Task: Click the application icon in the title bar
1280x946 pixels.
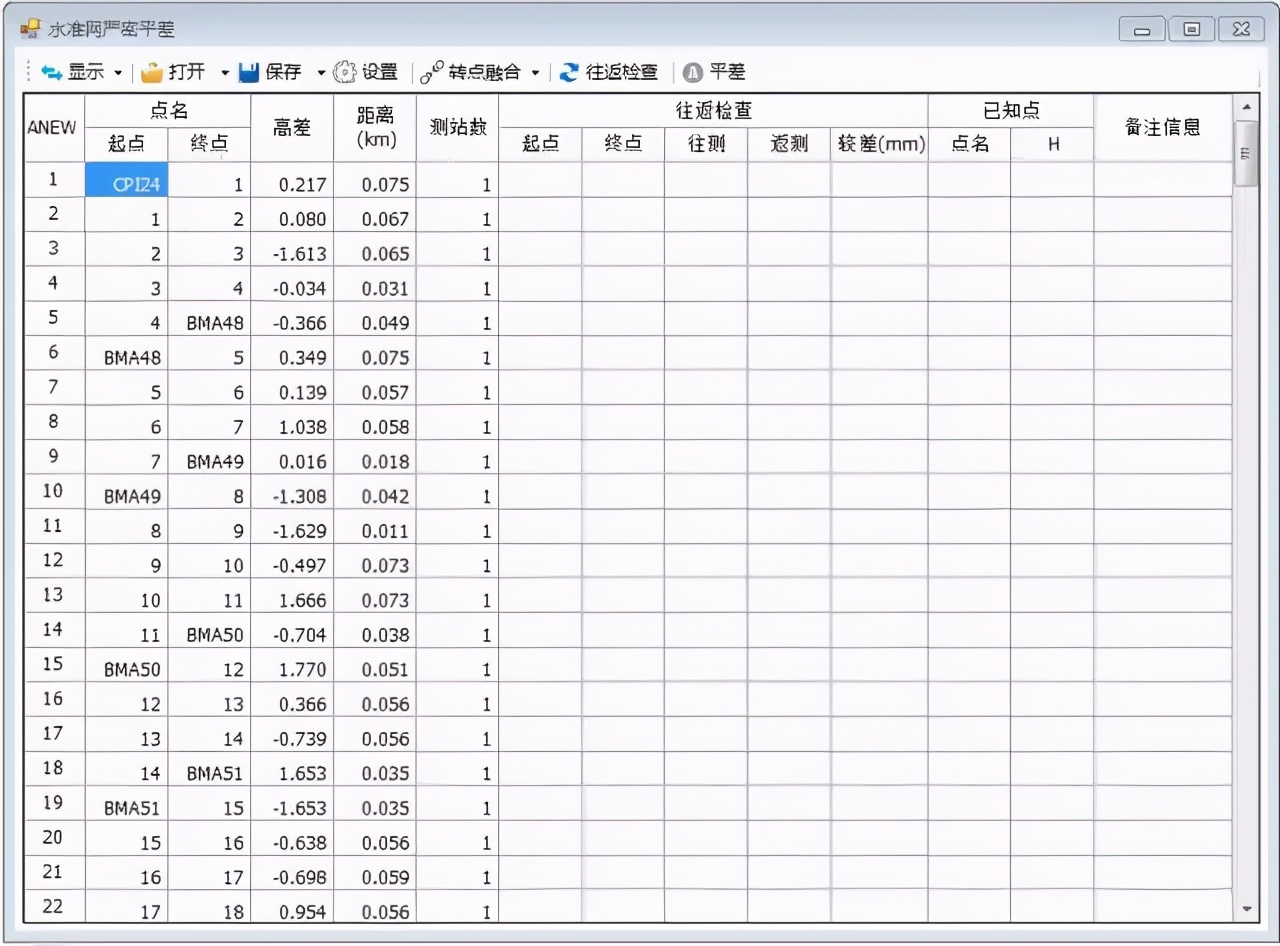Action: pyautogui.click(x=27, y=28)
